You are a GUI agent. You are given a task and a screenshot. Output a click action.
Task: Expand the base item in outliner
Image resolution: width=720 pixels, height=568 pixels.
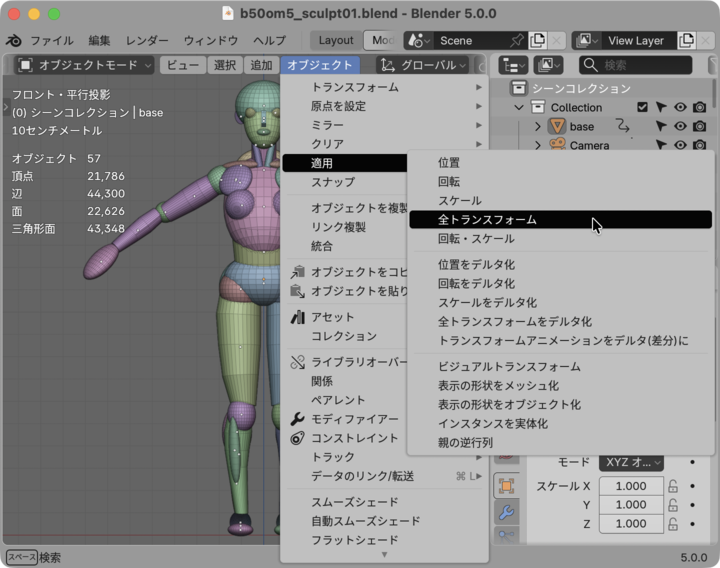[538, 126]
